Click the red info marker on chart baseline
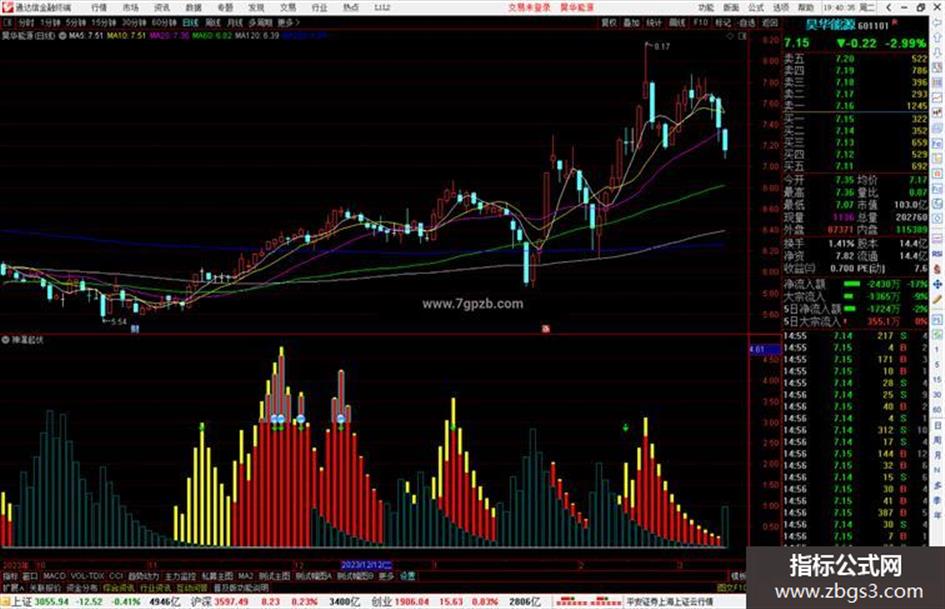The width and height of the screenshot is (945, 609). pyautogui.click(x=545, y=329)
